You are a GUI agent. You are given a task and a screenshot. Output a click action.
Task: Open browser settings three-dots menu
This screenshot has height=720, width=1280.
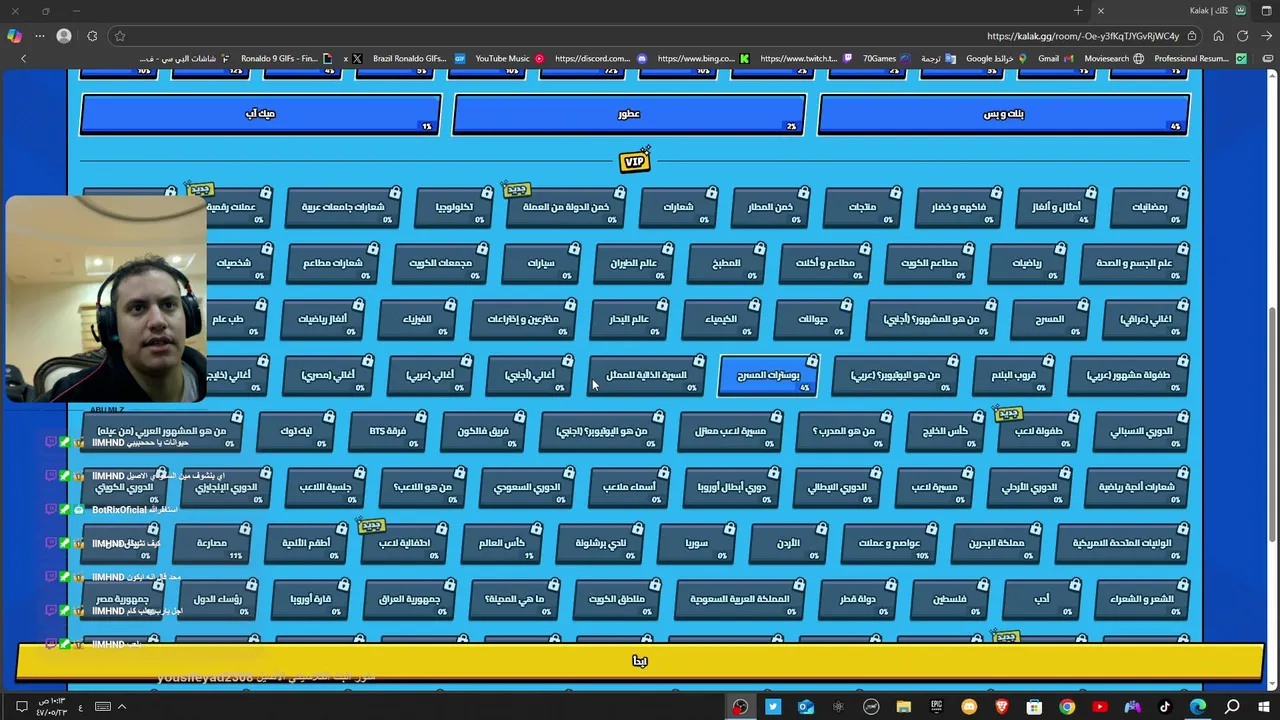(x=40, y=36)
